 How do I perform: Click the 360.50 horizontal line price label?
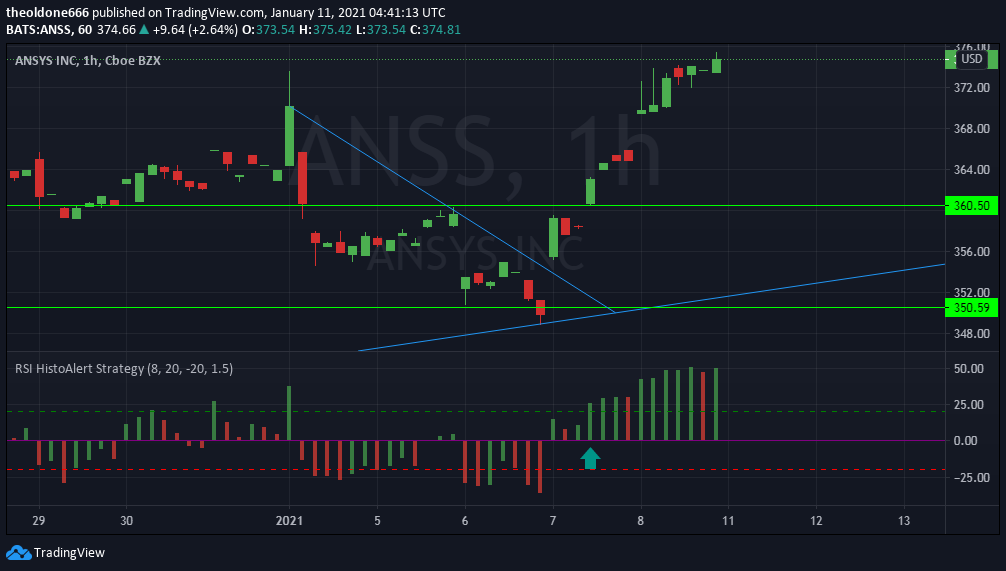pos(971,206)
